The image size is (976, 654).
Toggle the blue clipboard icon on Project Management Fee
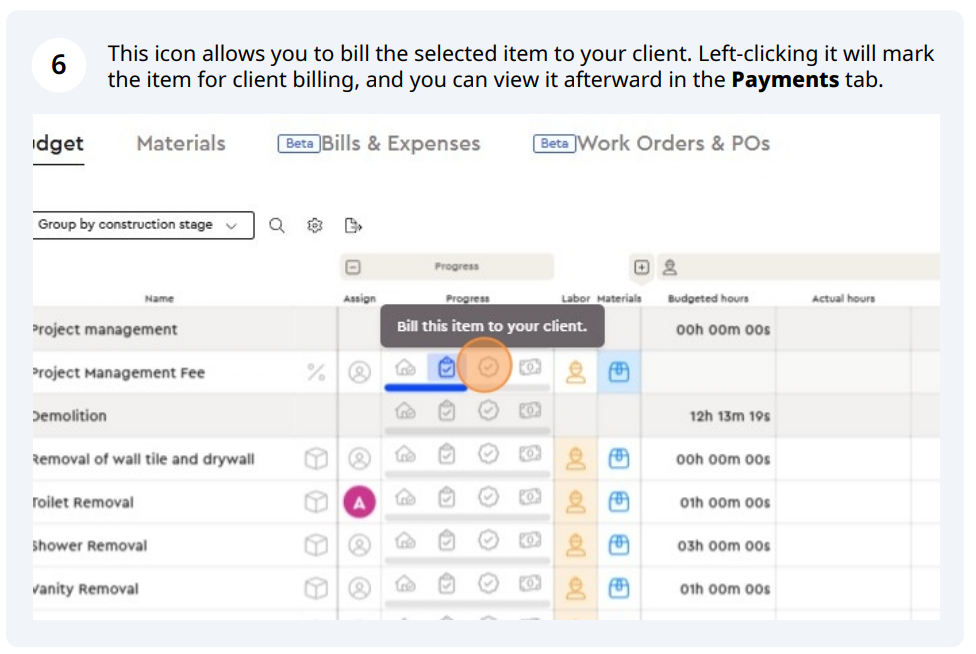click(446, 368)
